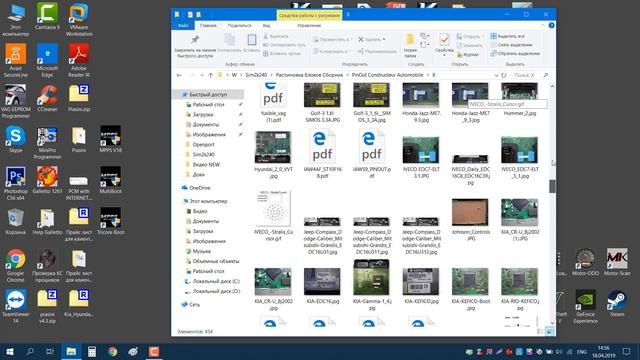Switch to the Главная ribbon tab

(x=208, y=26)
